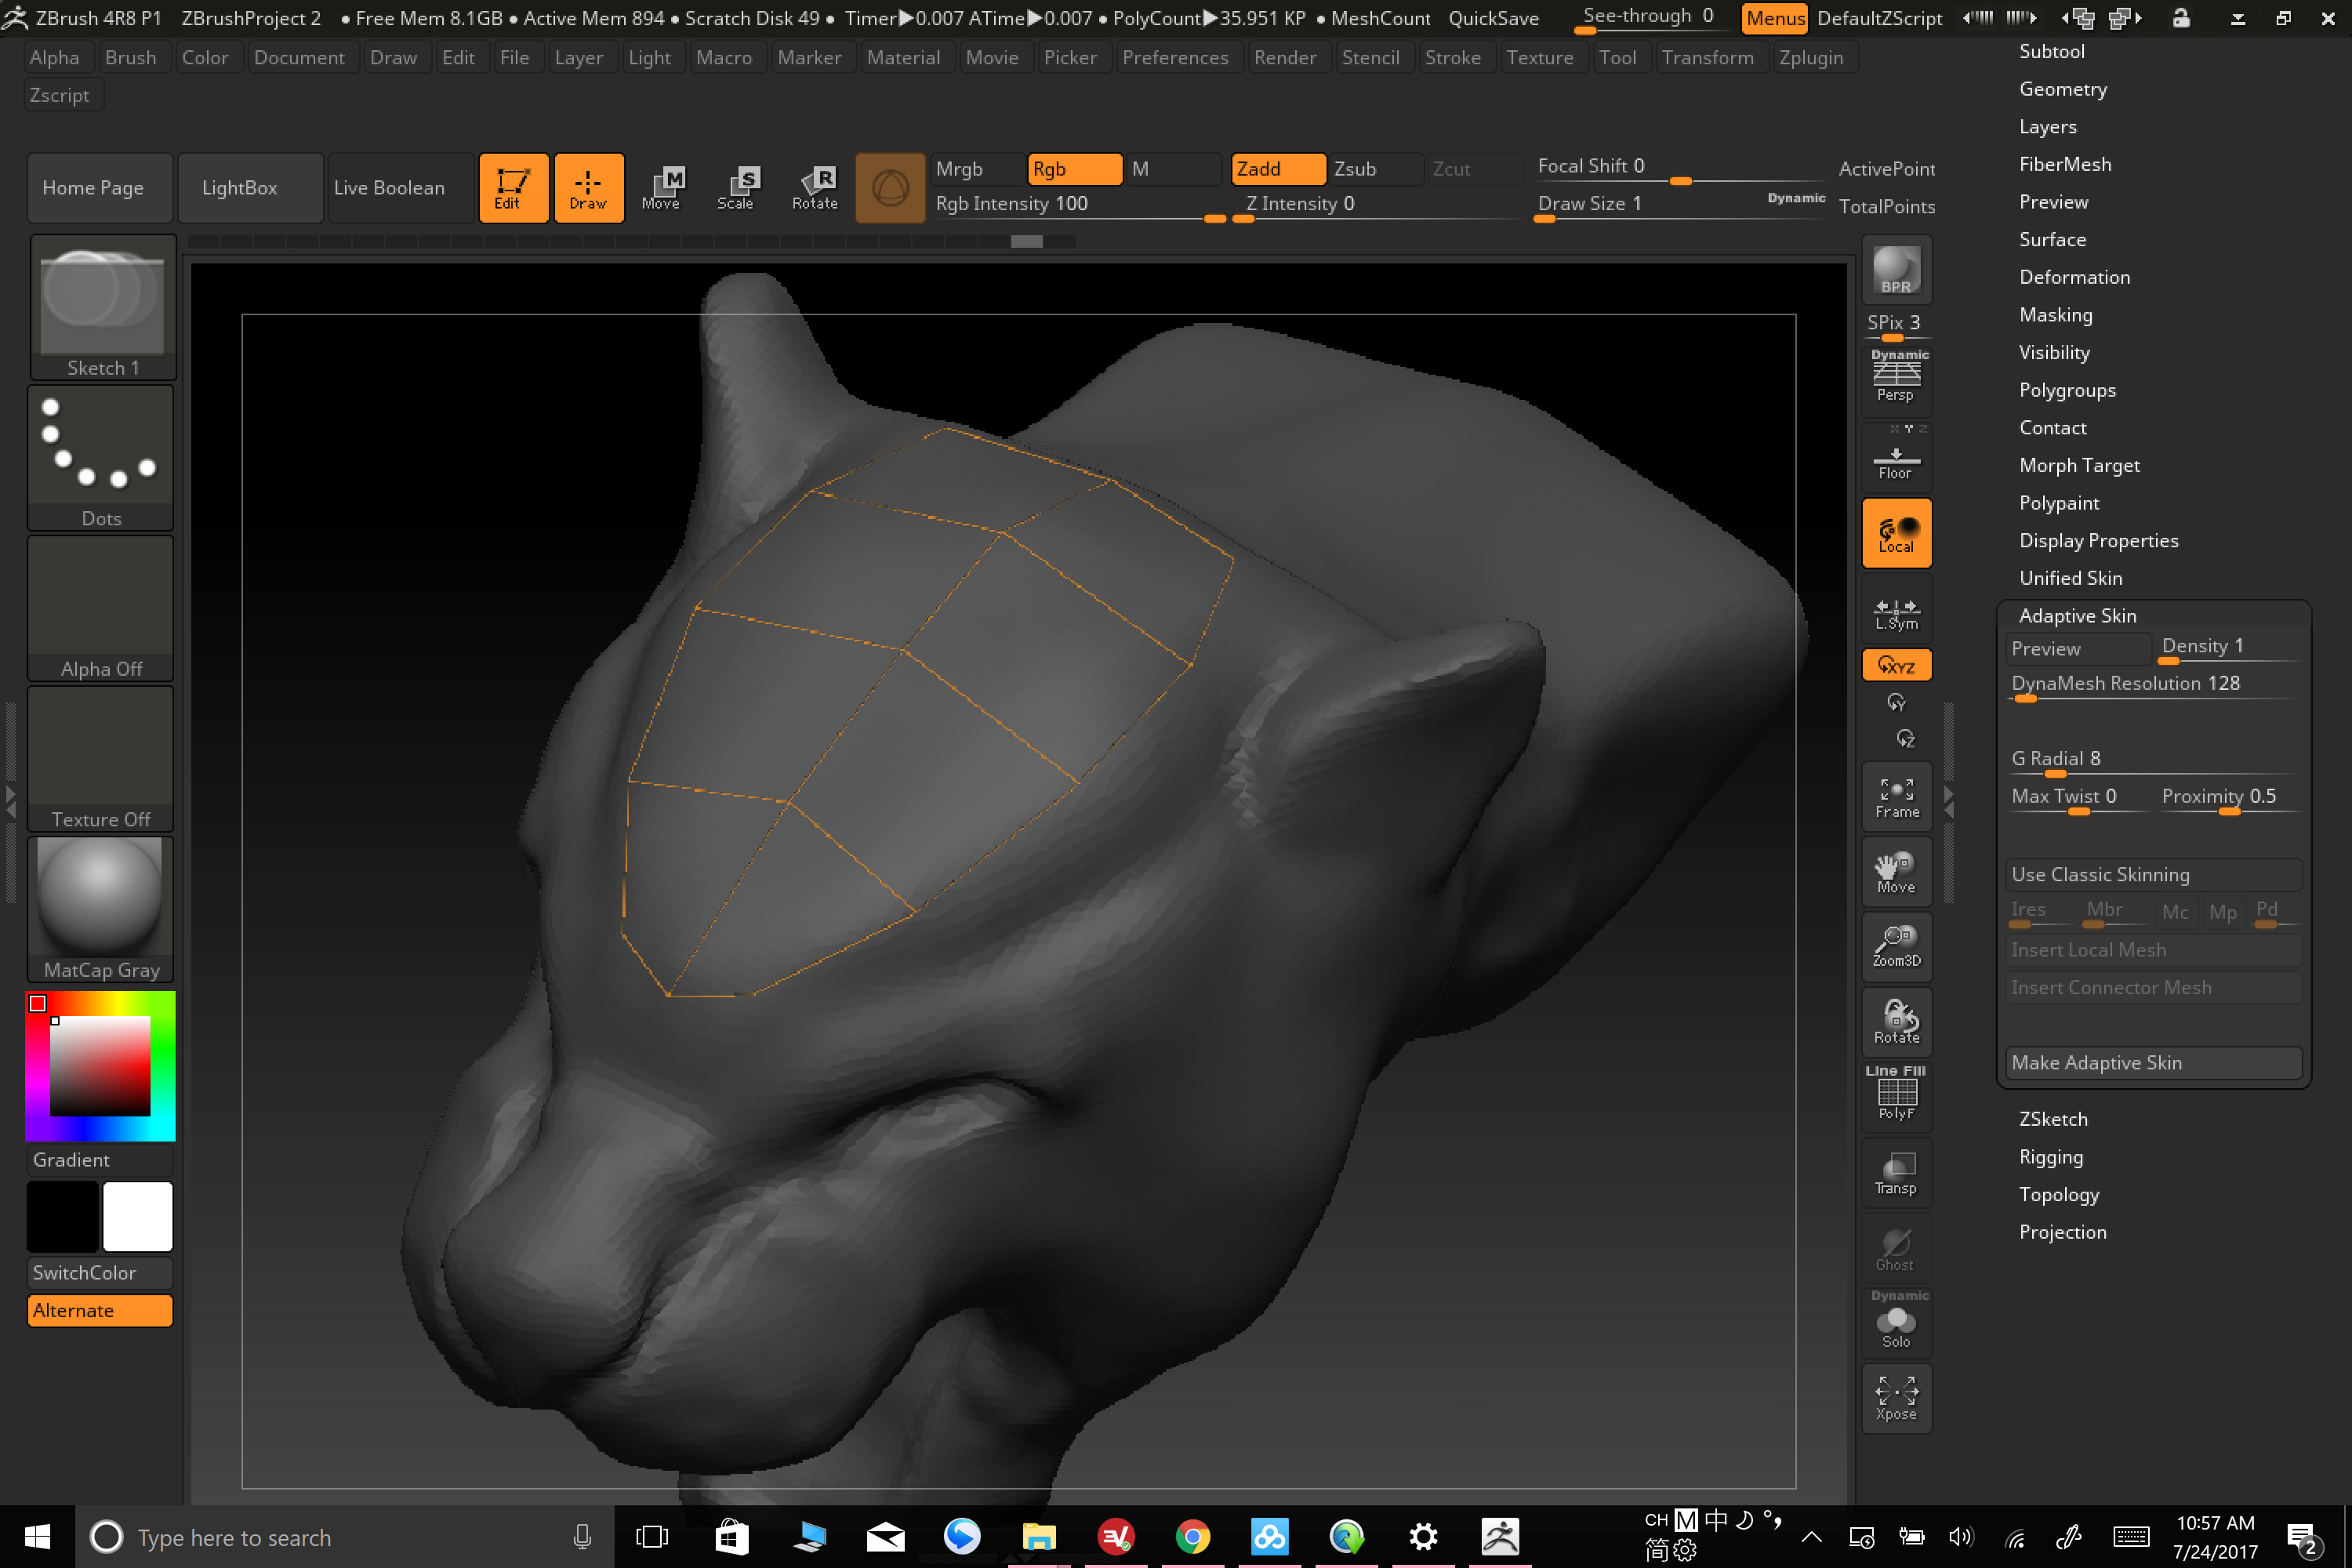
Task: Select the Zoom3D navigation icon
Action: pos(1896,946)
